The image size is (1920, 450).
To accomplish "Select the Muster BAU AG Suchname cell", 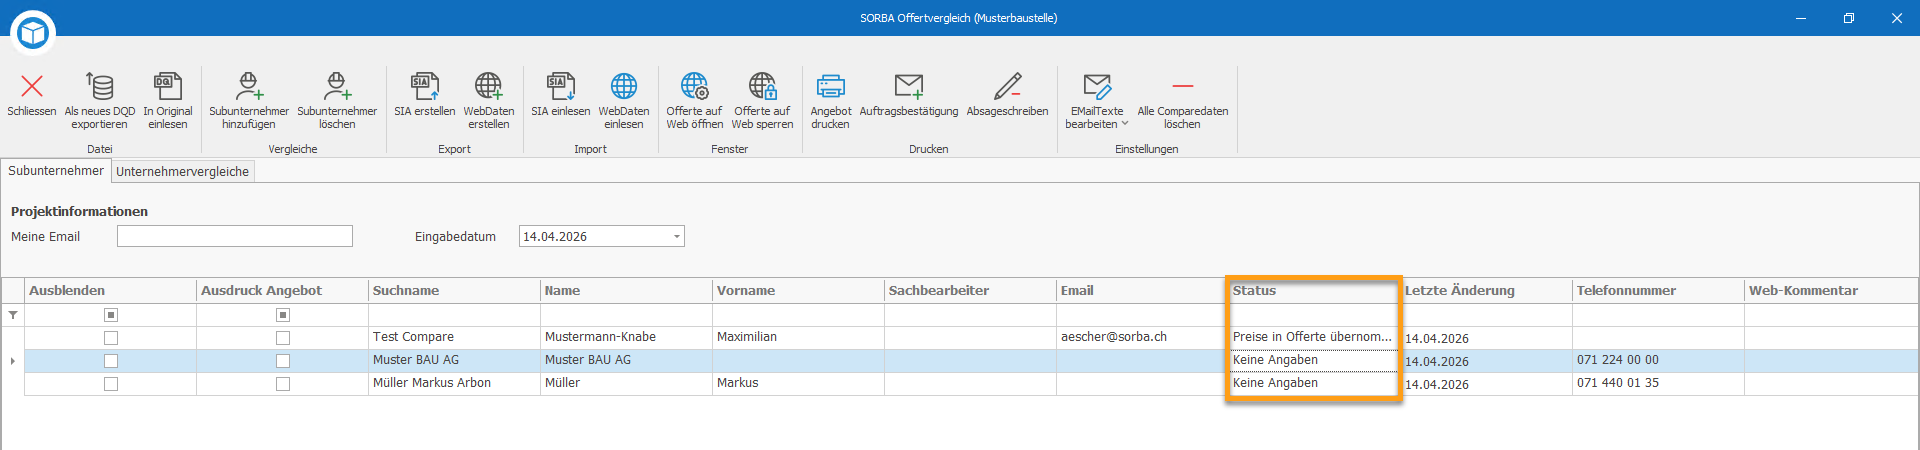I will (x=454, y=360).
